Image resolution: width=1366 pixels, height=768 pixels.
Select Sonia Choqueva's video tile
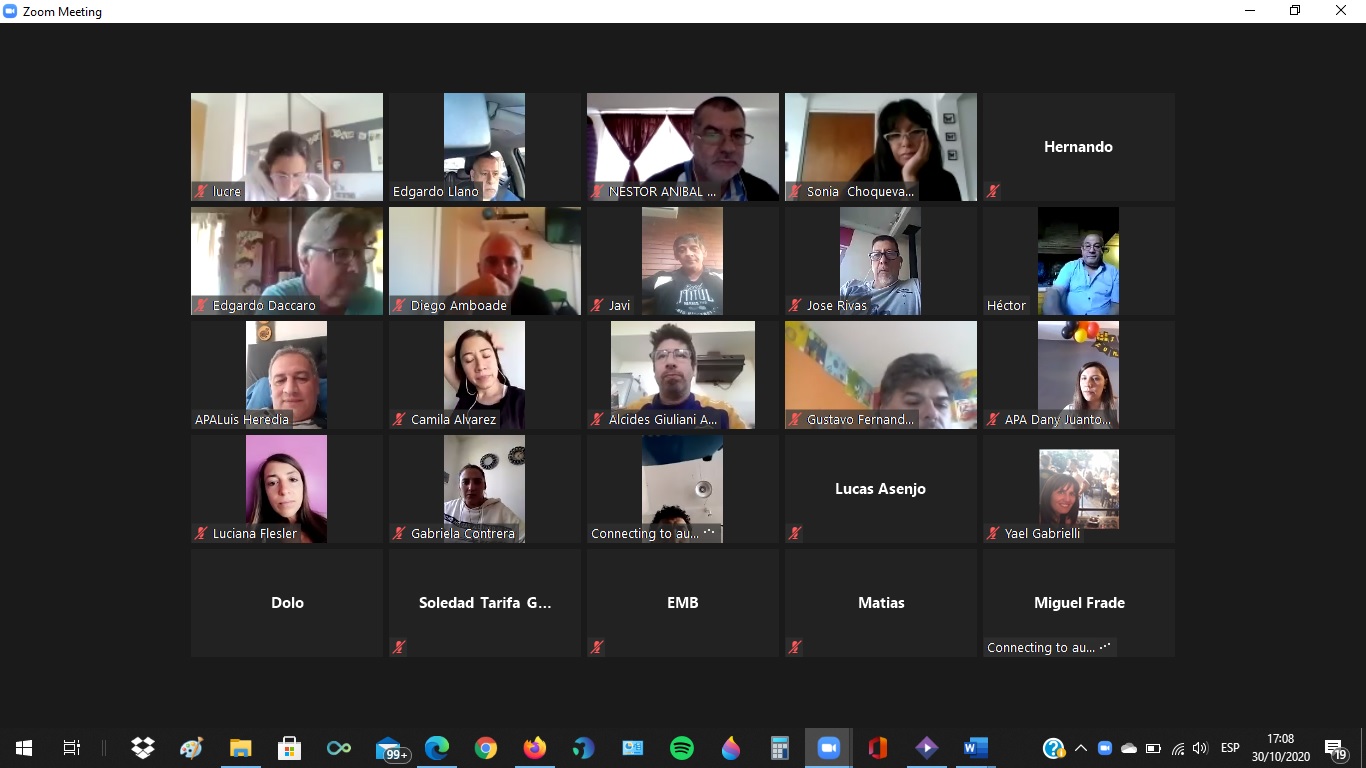click(x=881, y=147)
